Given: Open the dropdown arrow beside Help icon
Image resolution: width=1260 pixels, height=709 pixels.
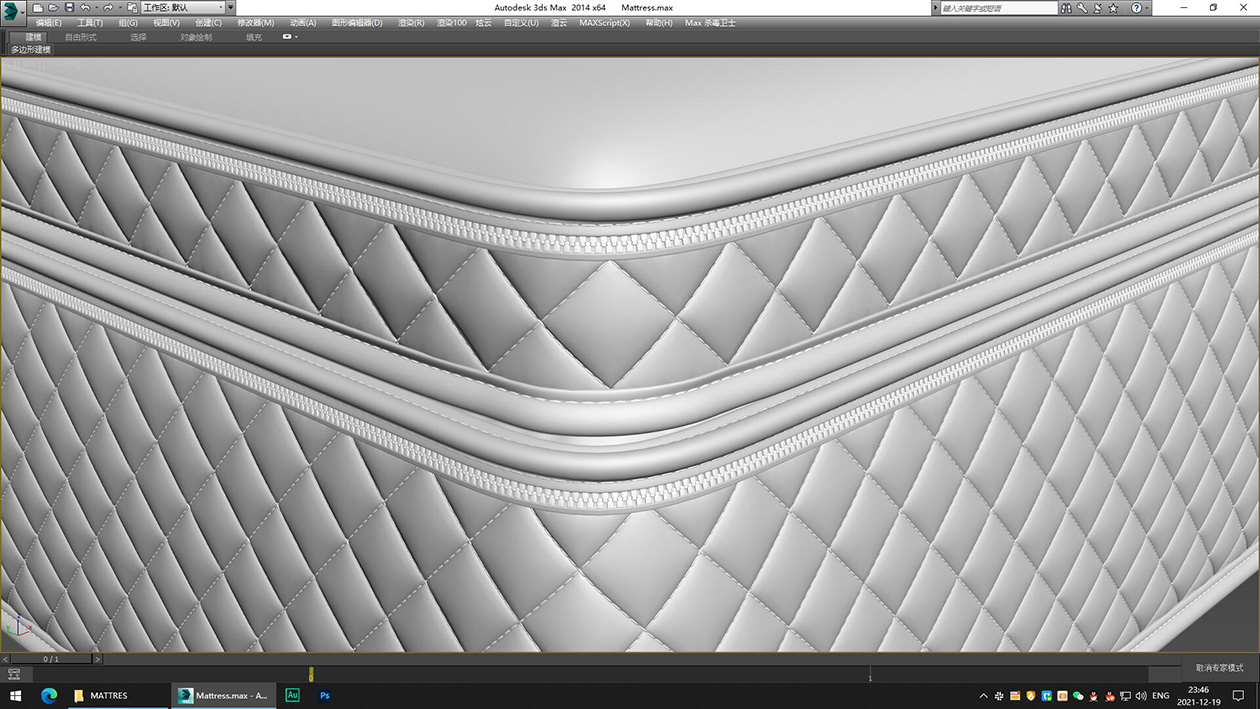Looking at the screenshot, I should click(1147, 8).
